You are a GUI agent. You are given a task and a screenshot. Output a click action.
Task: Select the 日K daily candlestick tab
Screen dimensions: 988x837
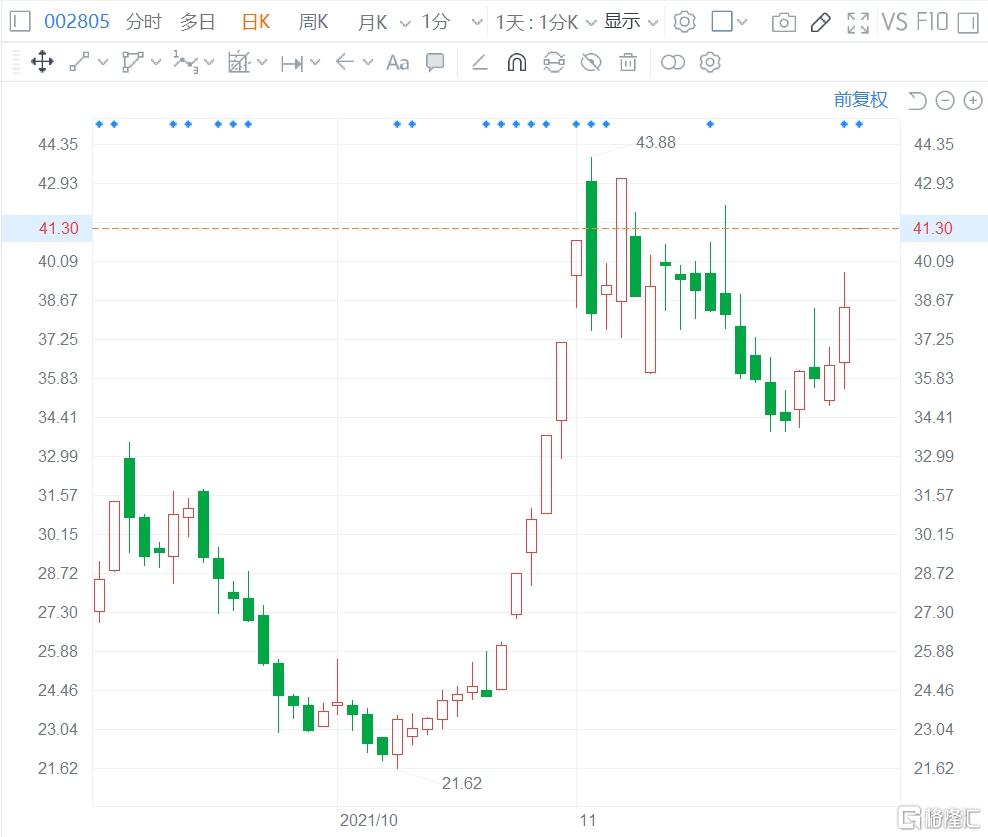click(256, 22)
